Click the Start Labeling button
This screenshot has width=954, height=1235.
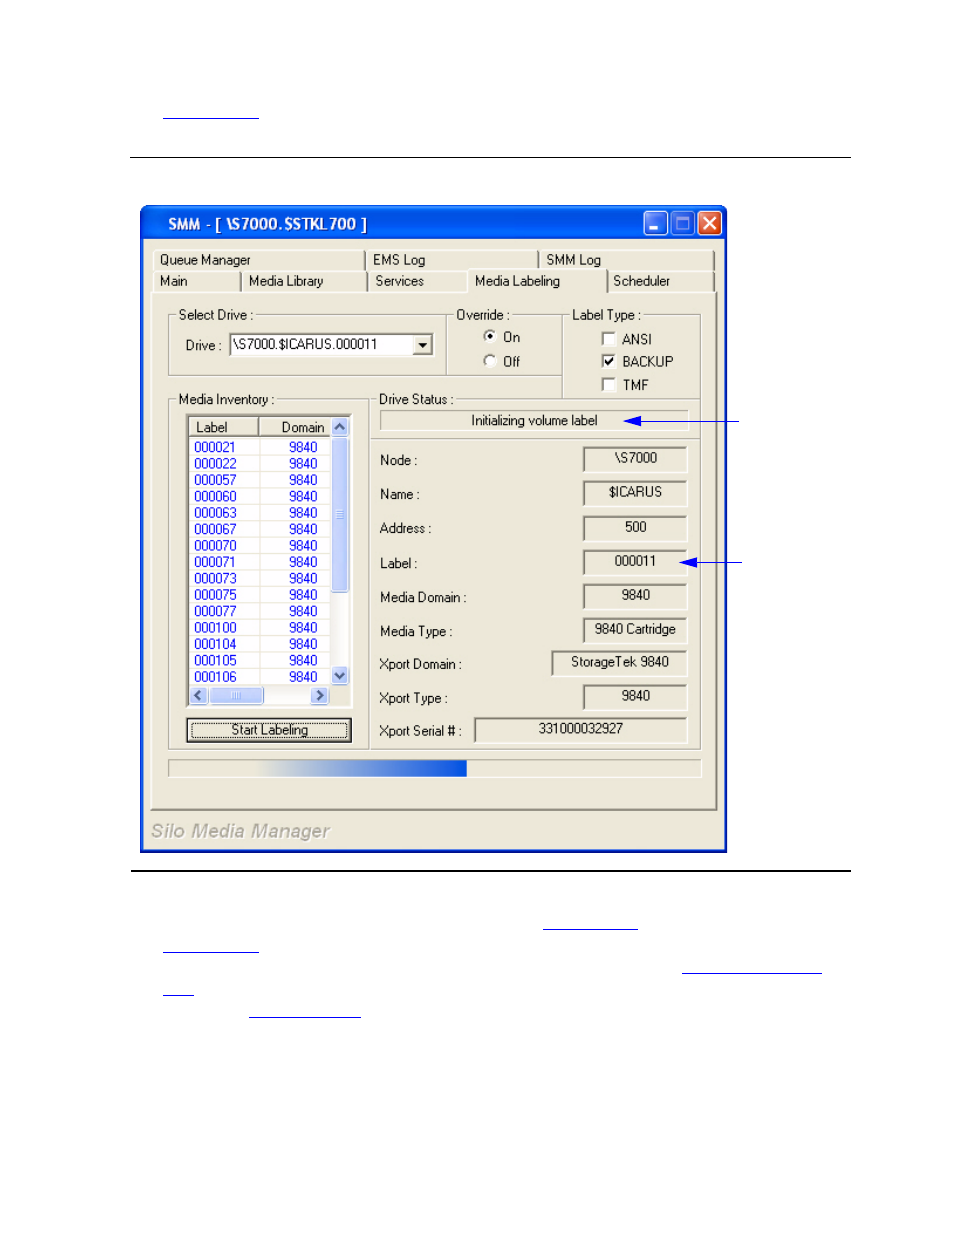(x=269, y=730)
